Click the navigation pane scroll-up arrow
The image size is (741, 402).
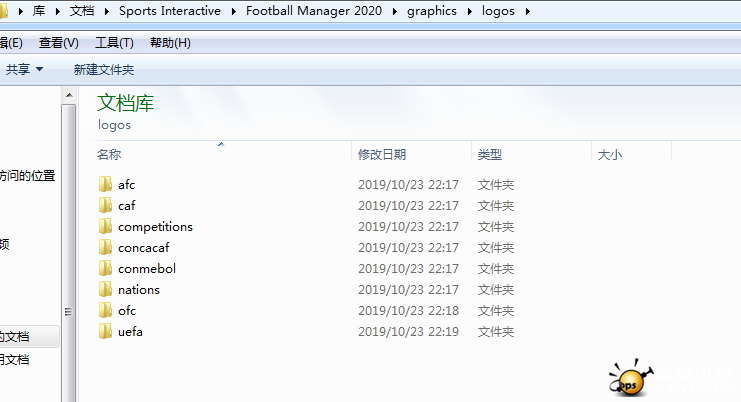click(69, 95)
